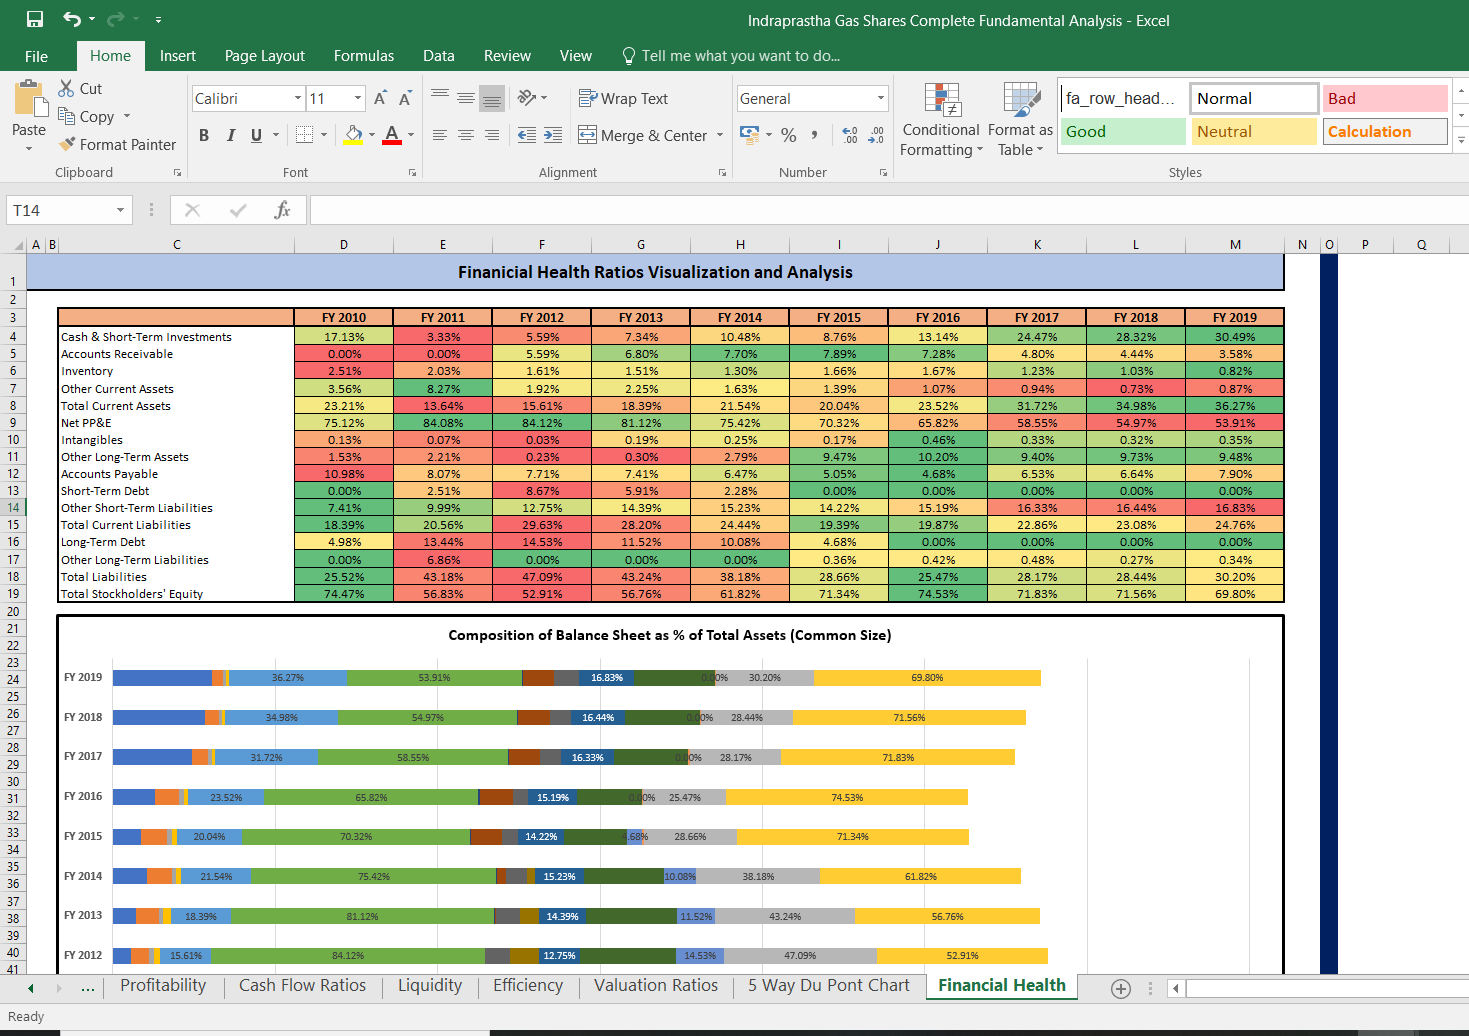Viewport: 1469px width, 1036px height.
Task: Click the Select All corner triangle
Action: coord(18,245)
